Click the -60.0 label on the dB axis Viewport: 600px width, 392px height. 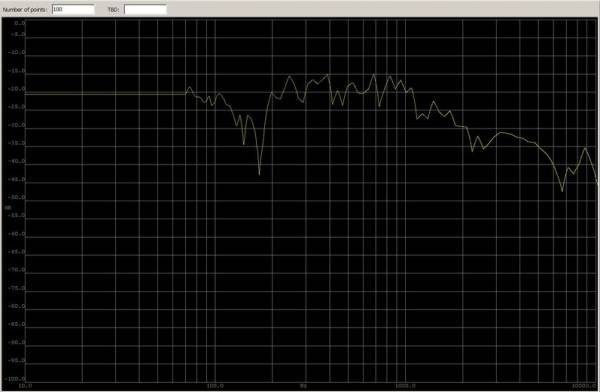(x=17, y=234)
